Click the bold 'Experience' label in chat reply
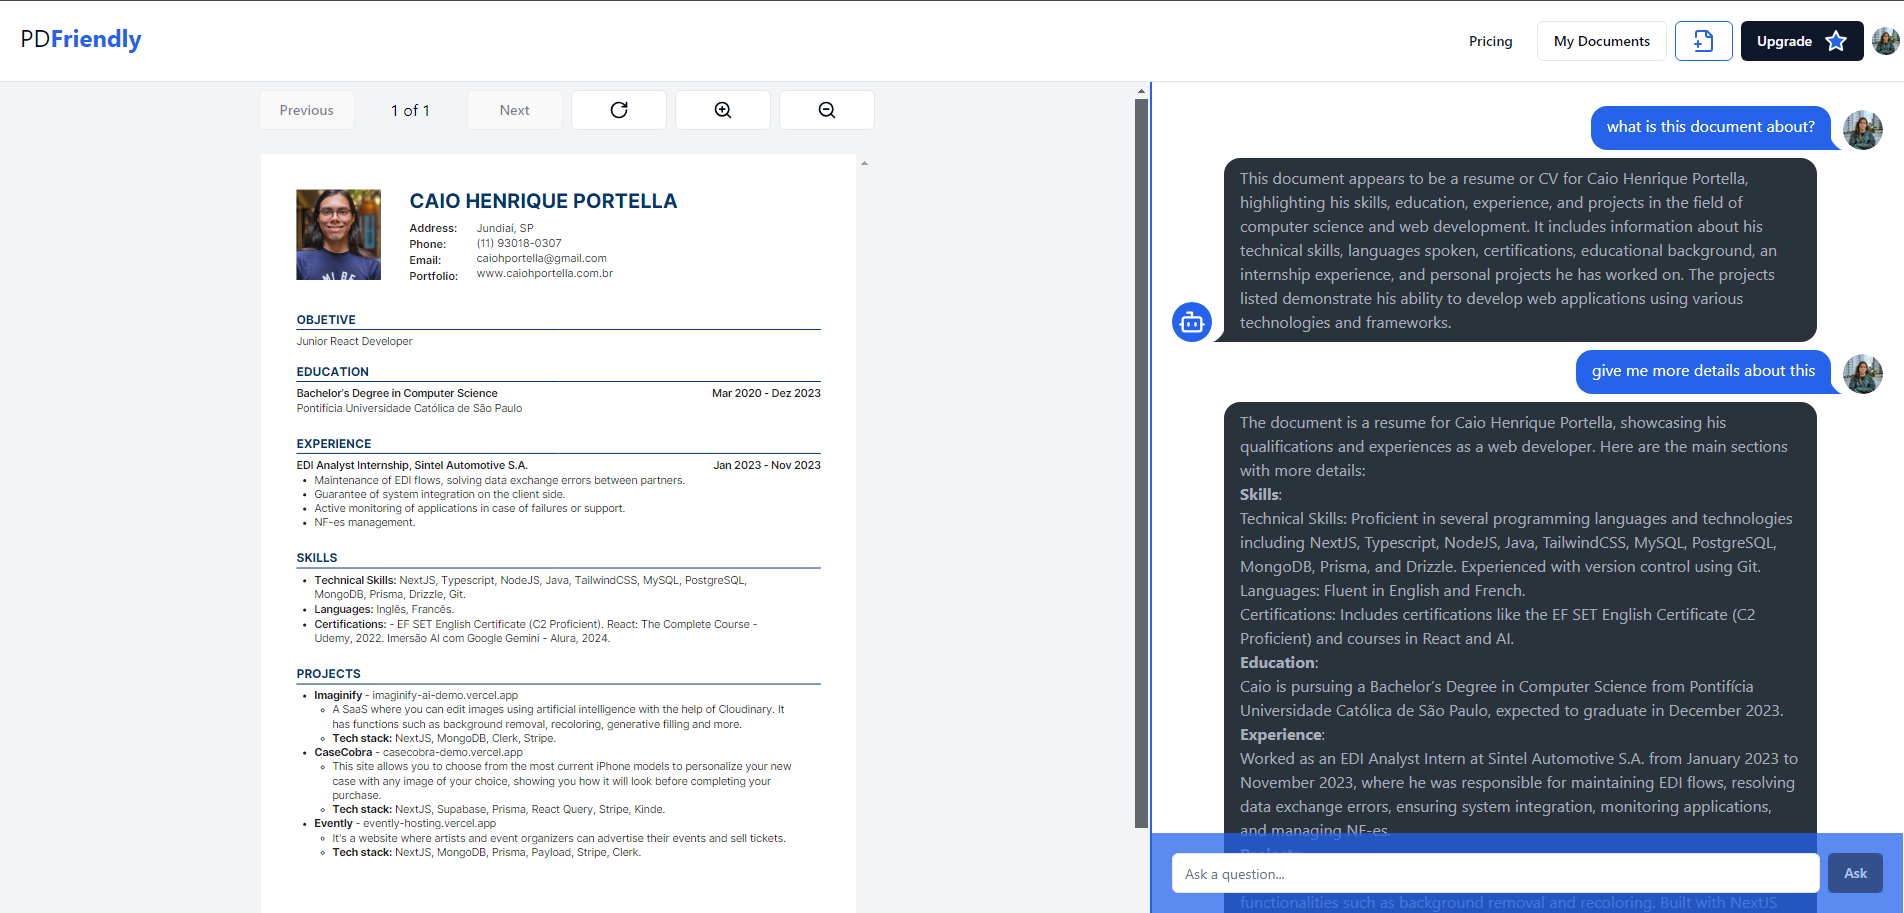Screen dimensions: 1904x913 click(x=1281, y=735)
